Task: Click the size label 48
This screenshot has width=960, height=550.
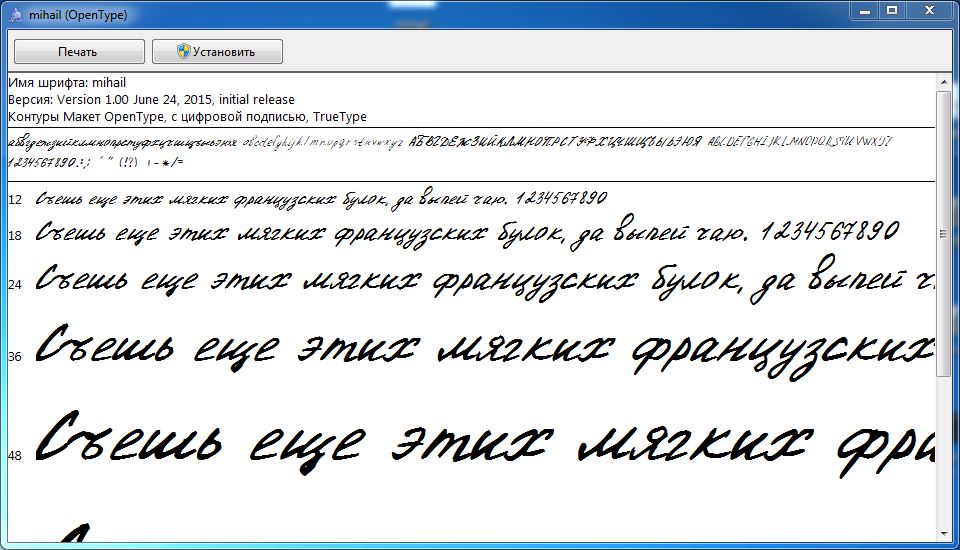Action: (15, 455)
